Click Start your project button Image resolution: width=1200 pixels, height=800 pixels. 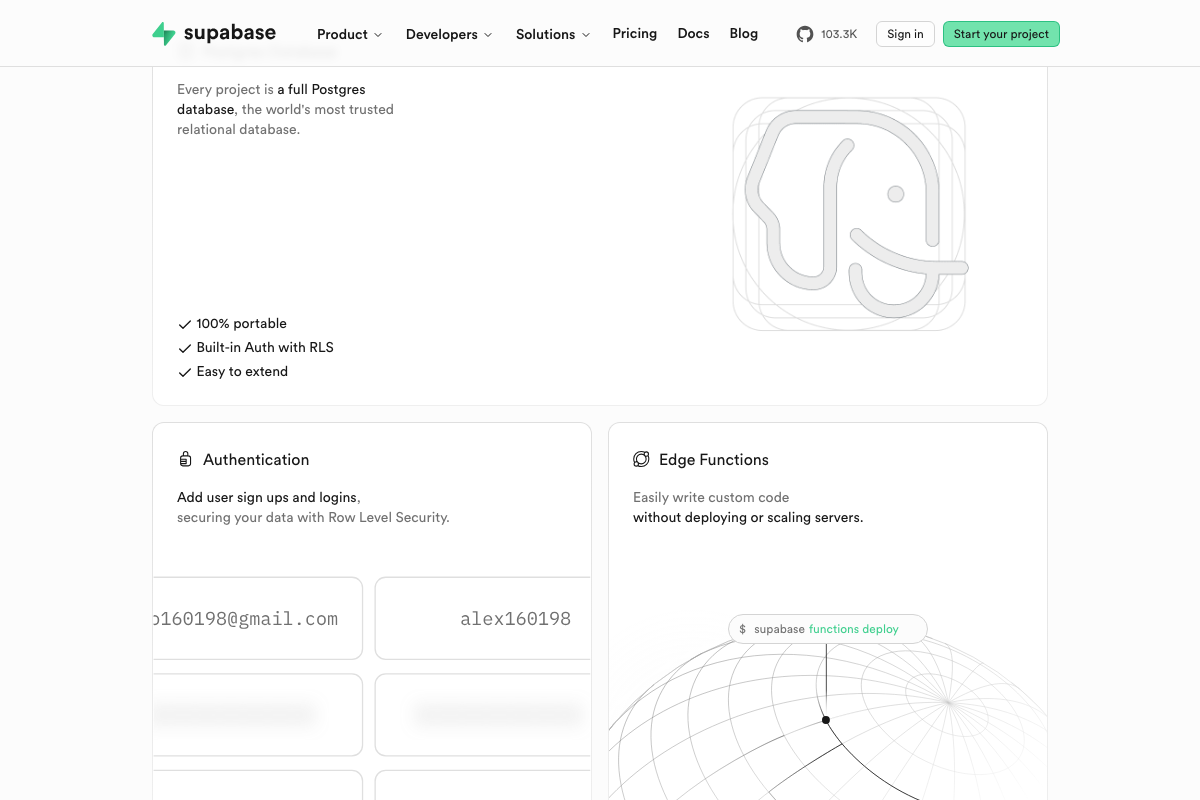pyautogui.click(x=1001, y=34)
